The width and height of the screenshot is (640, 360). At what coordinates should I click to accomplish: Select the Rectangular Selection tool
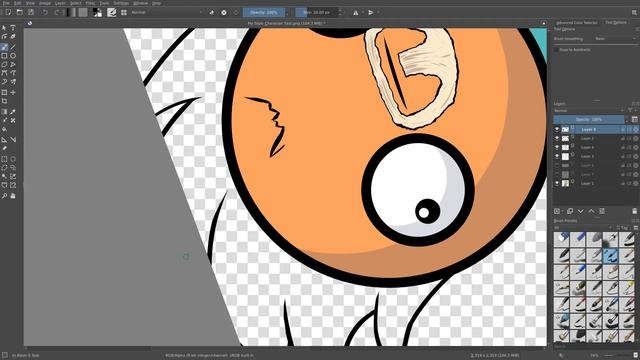4,159
